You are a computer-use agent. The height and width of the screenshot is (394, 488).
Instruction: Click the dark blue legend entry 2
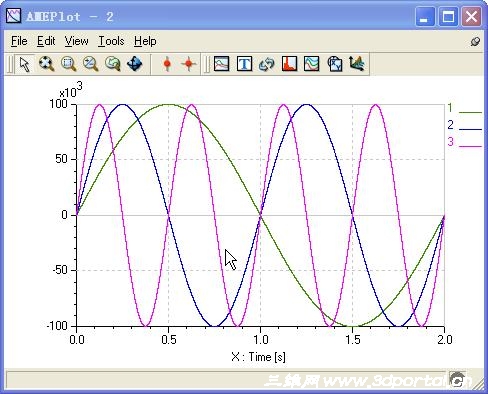click(x=465, y=125)
